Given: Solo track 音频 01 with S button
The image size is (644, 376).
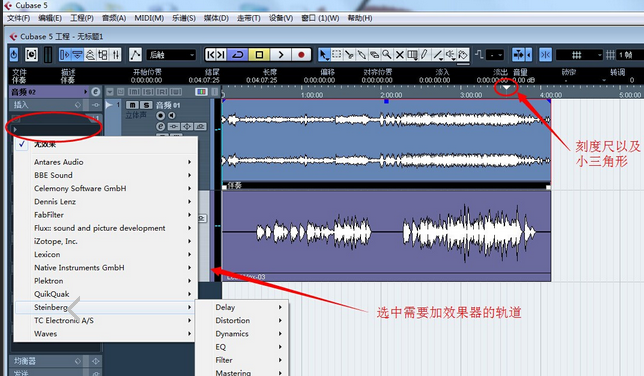Looking at the screenshot, I should 146,105.
